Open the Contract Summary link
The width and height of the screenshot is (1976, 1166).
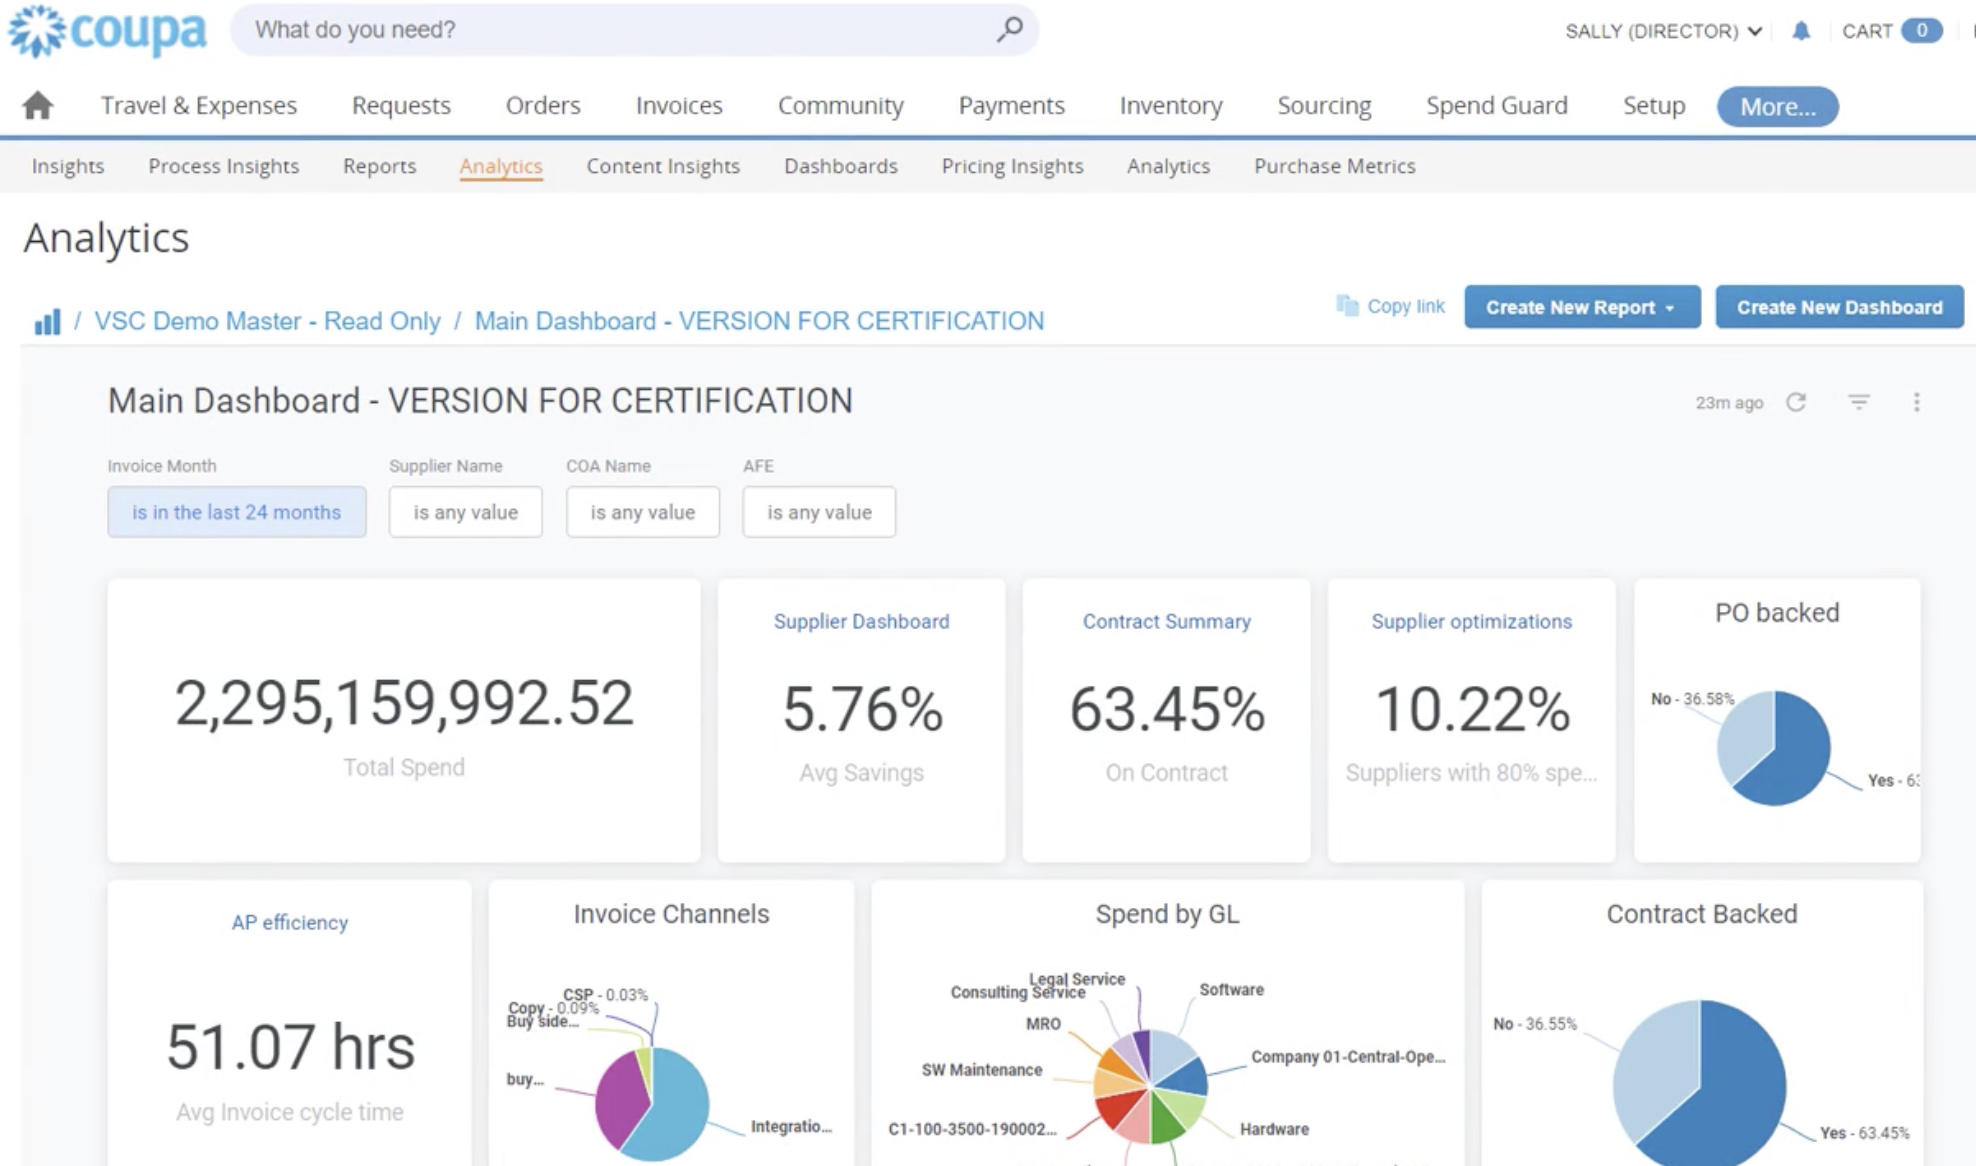click(x=1166, y=621)
